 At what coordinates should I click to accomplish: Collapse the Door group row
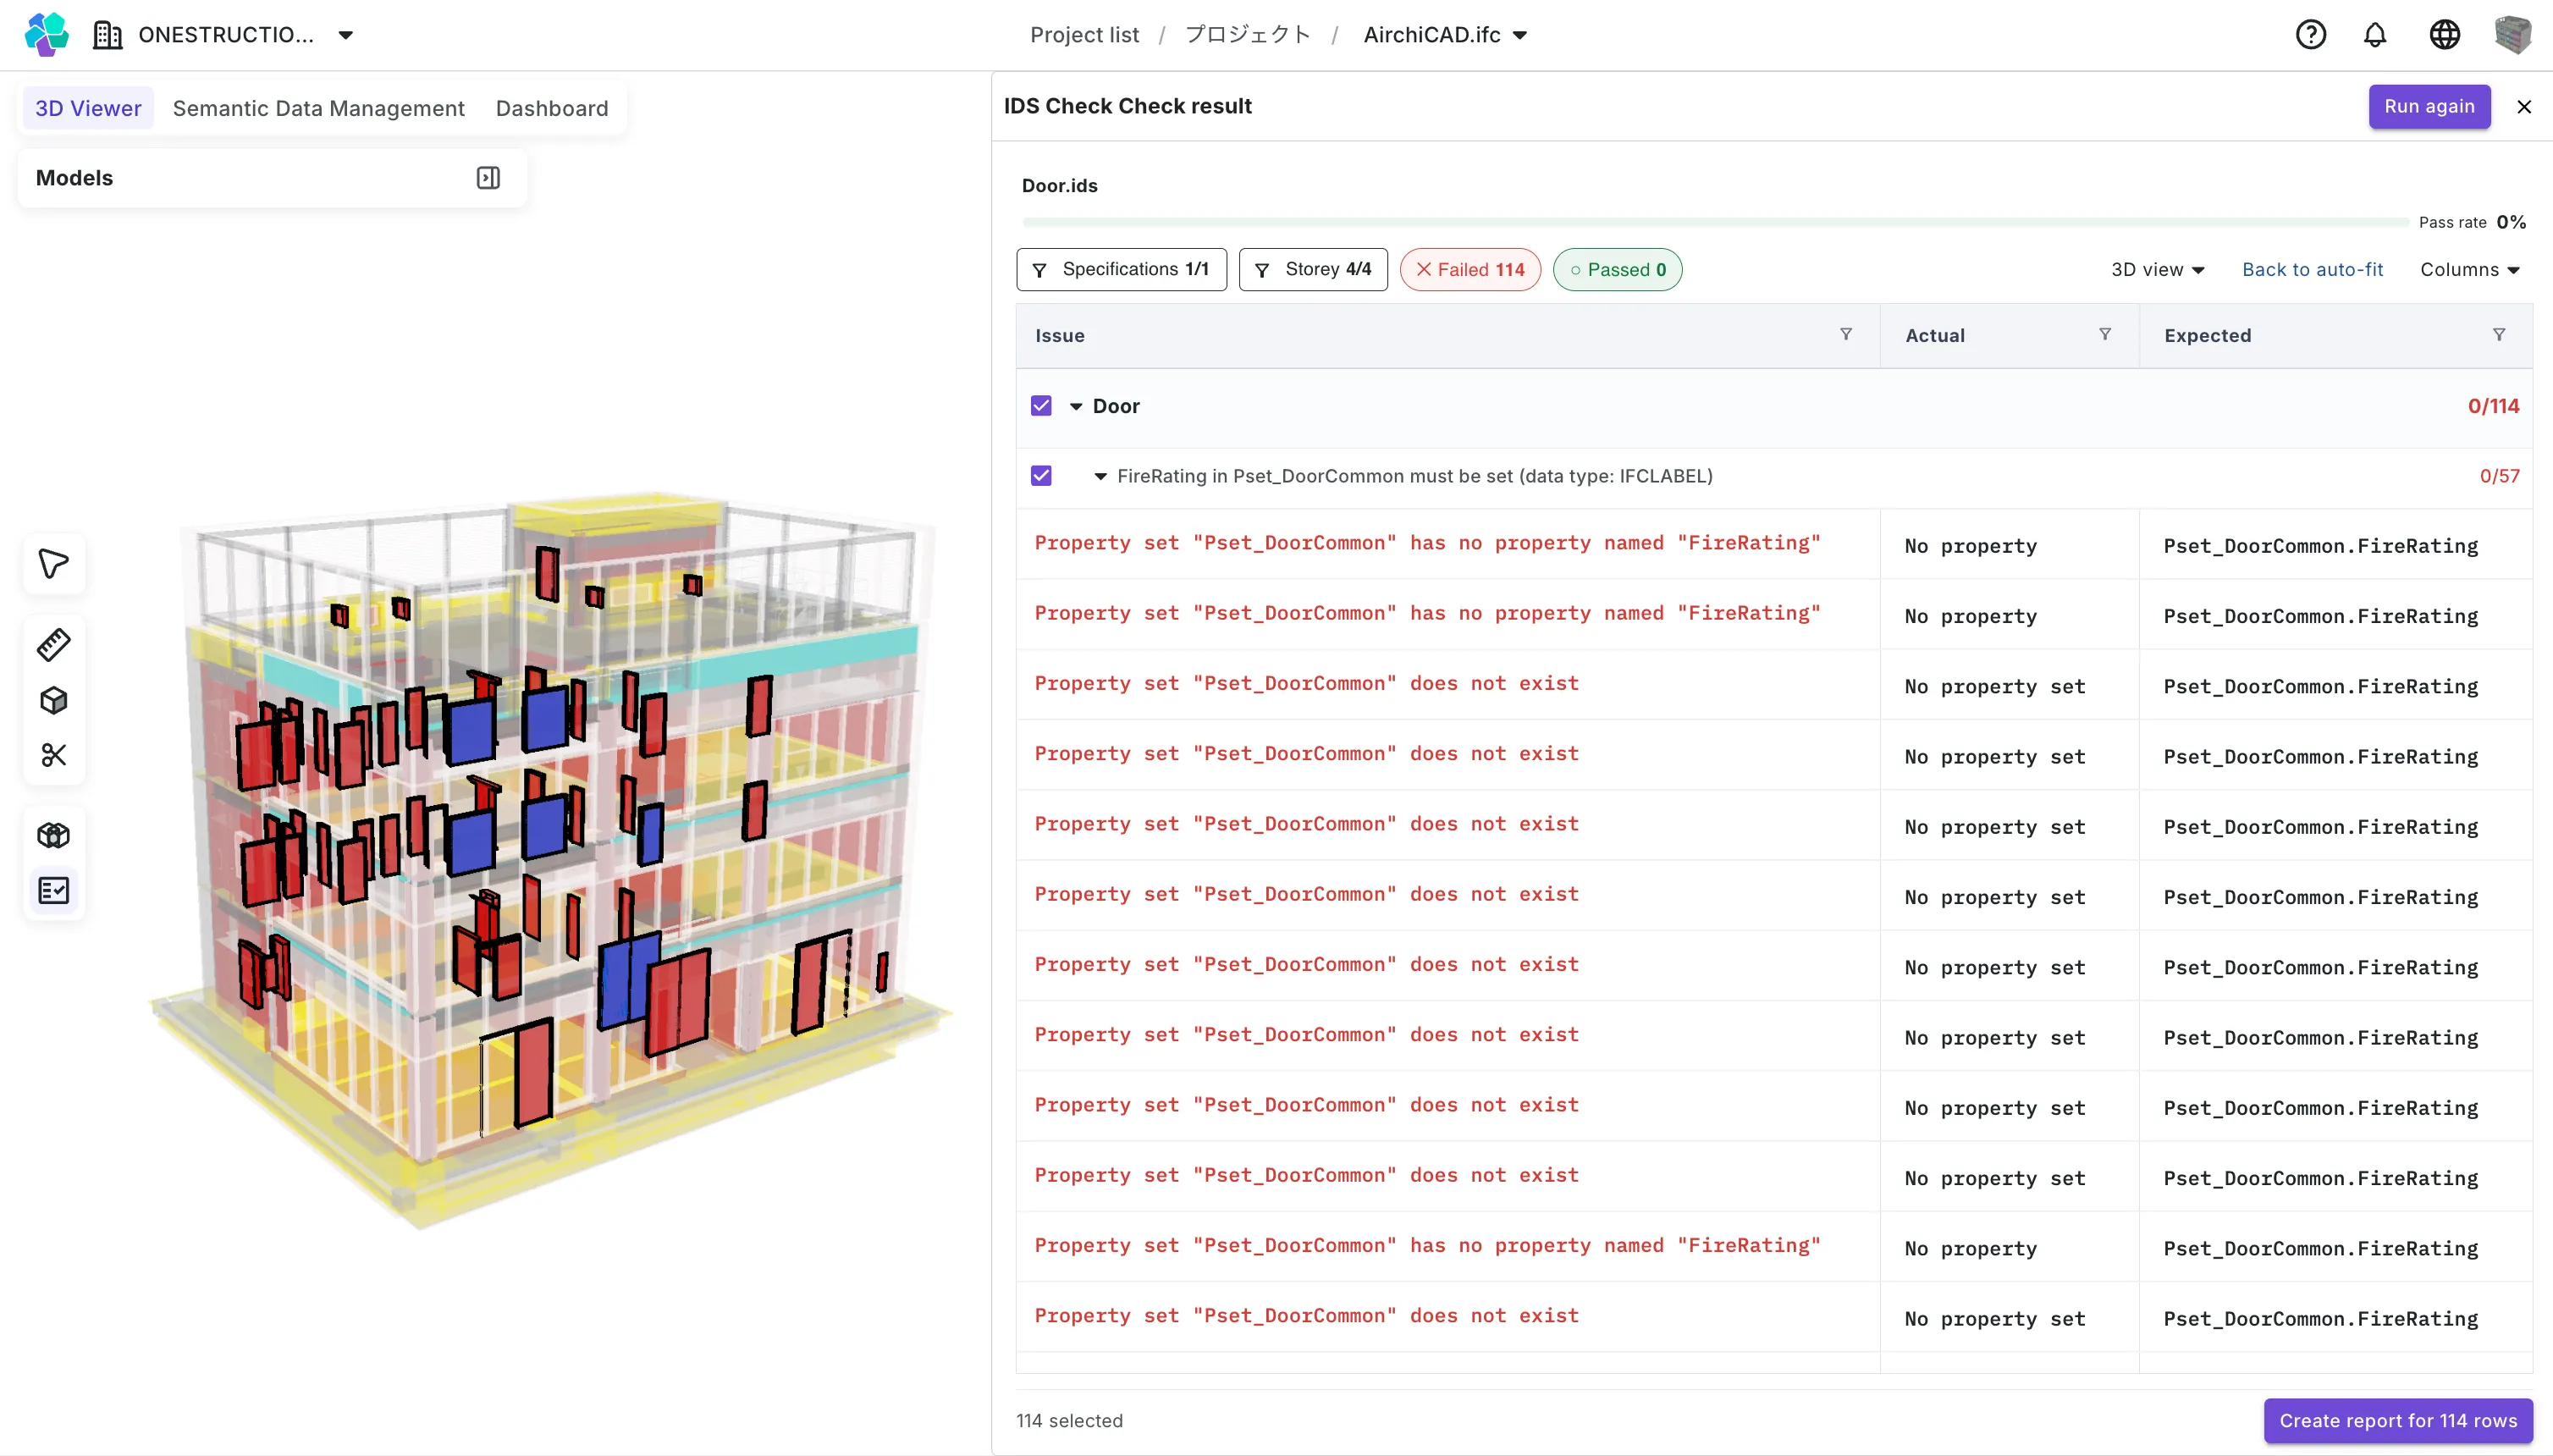pos(1075,407)
